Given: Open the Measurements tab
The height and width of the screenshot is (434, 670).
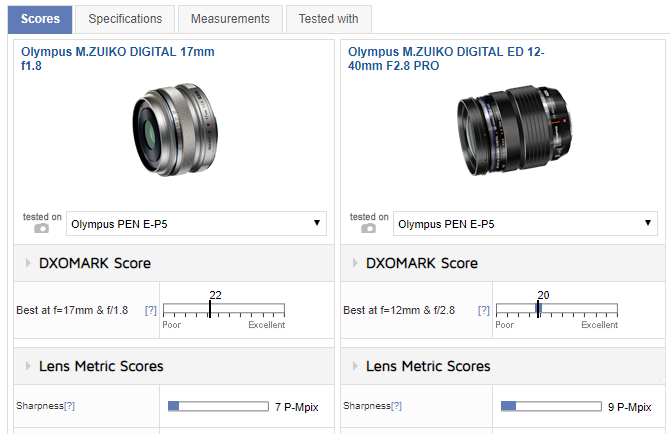Looking at the screenshot, I should tap(230, 19).
